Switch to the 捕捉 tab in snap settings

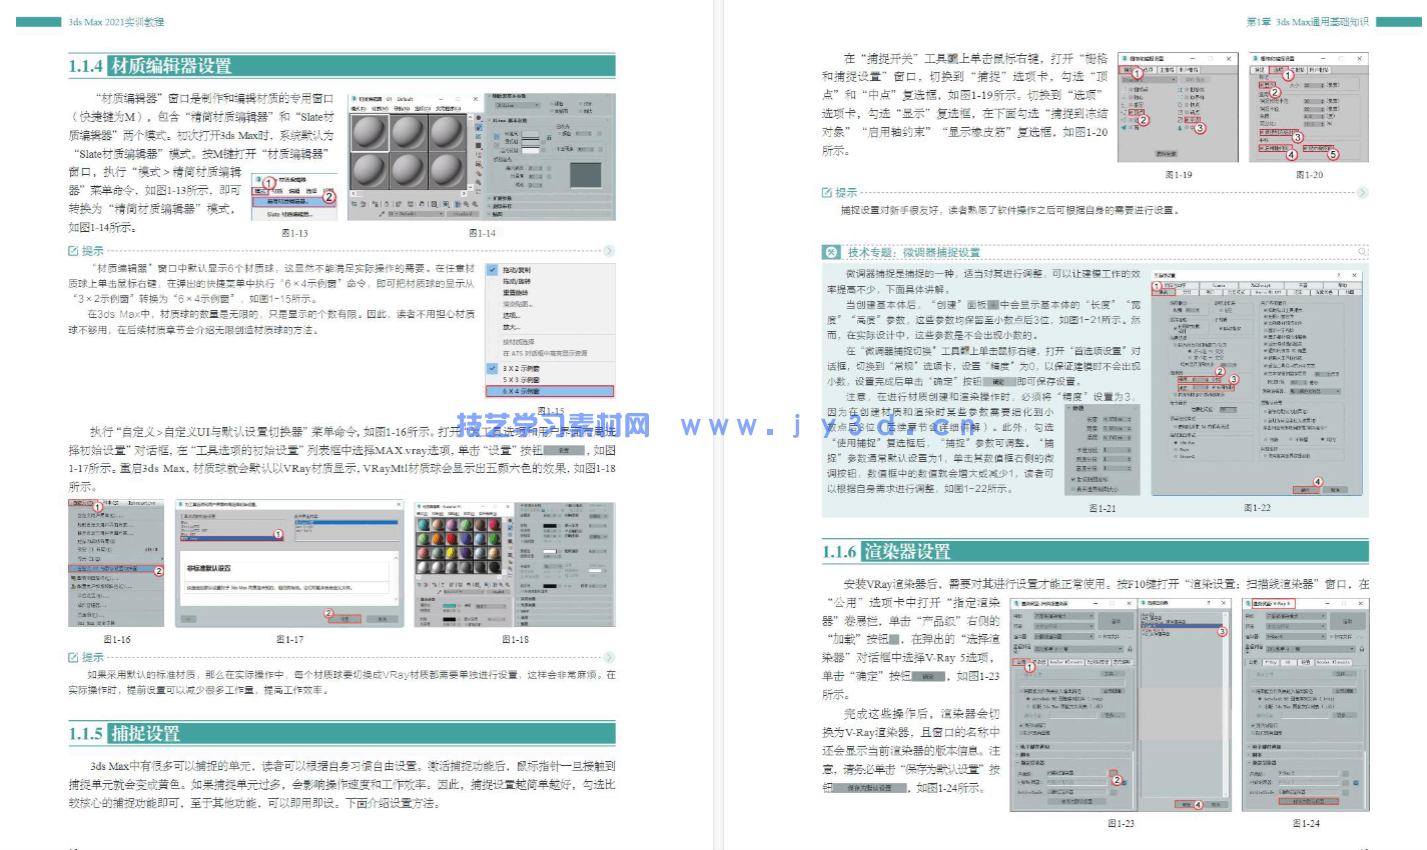point(1129,69)
